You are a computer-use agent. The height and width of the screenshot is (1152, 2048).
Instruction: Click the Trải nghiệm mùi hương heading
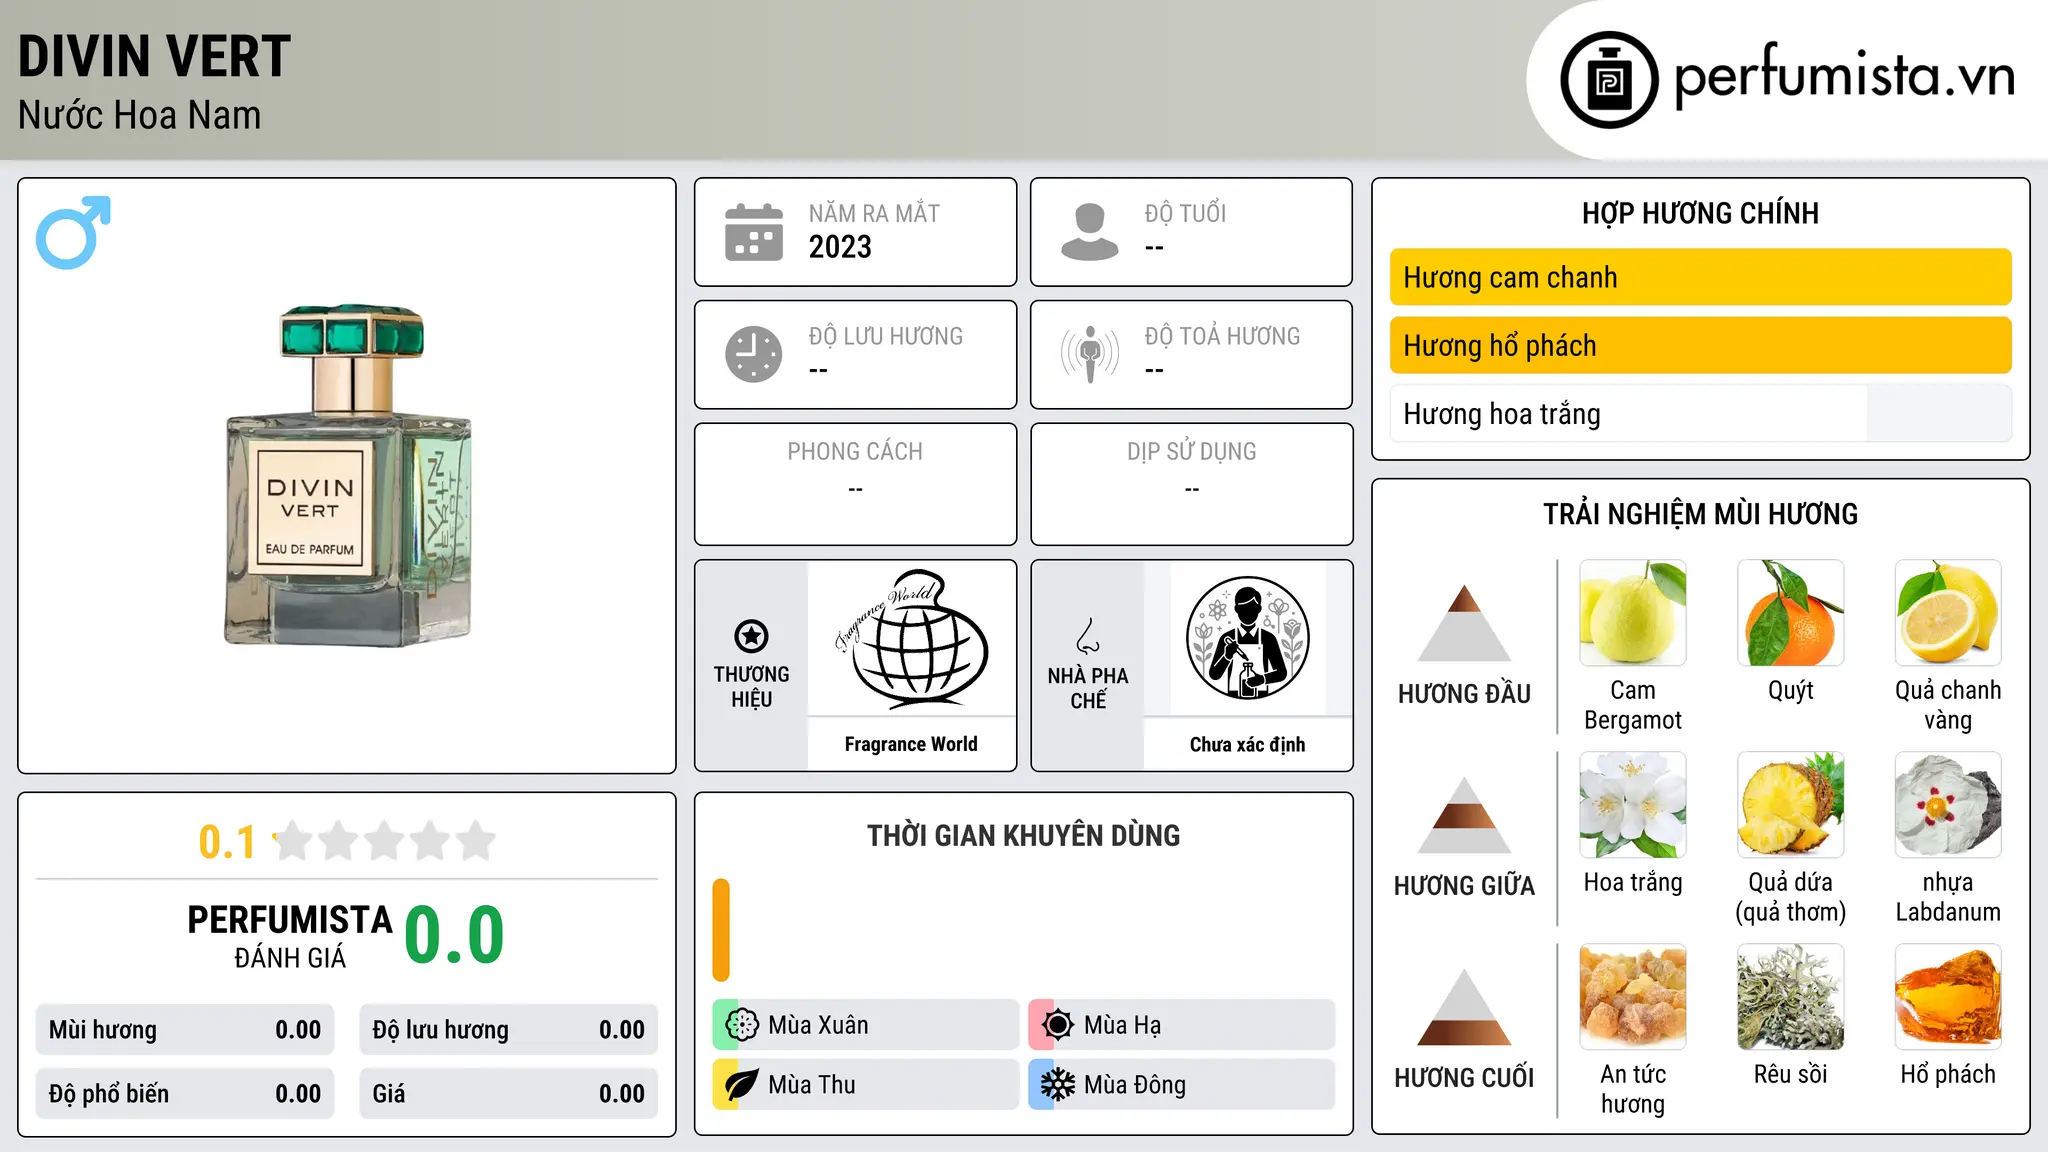[x=1701, y=514]
